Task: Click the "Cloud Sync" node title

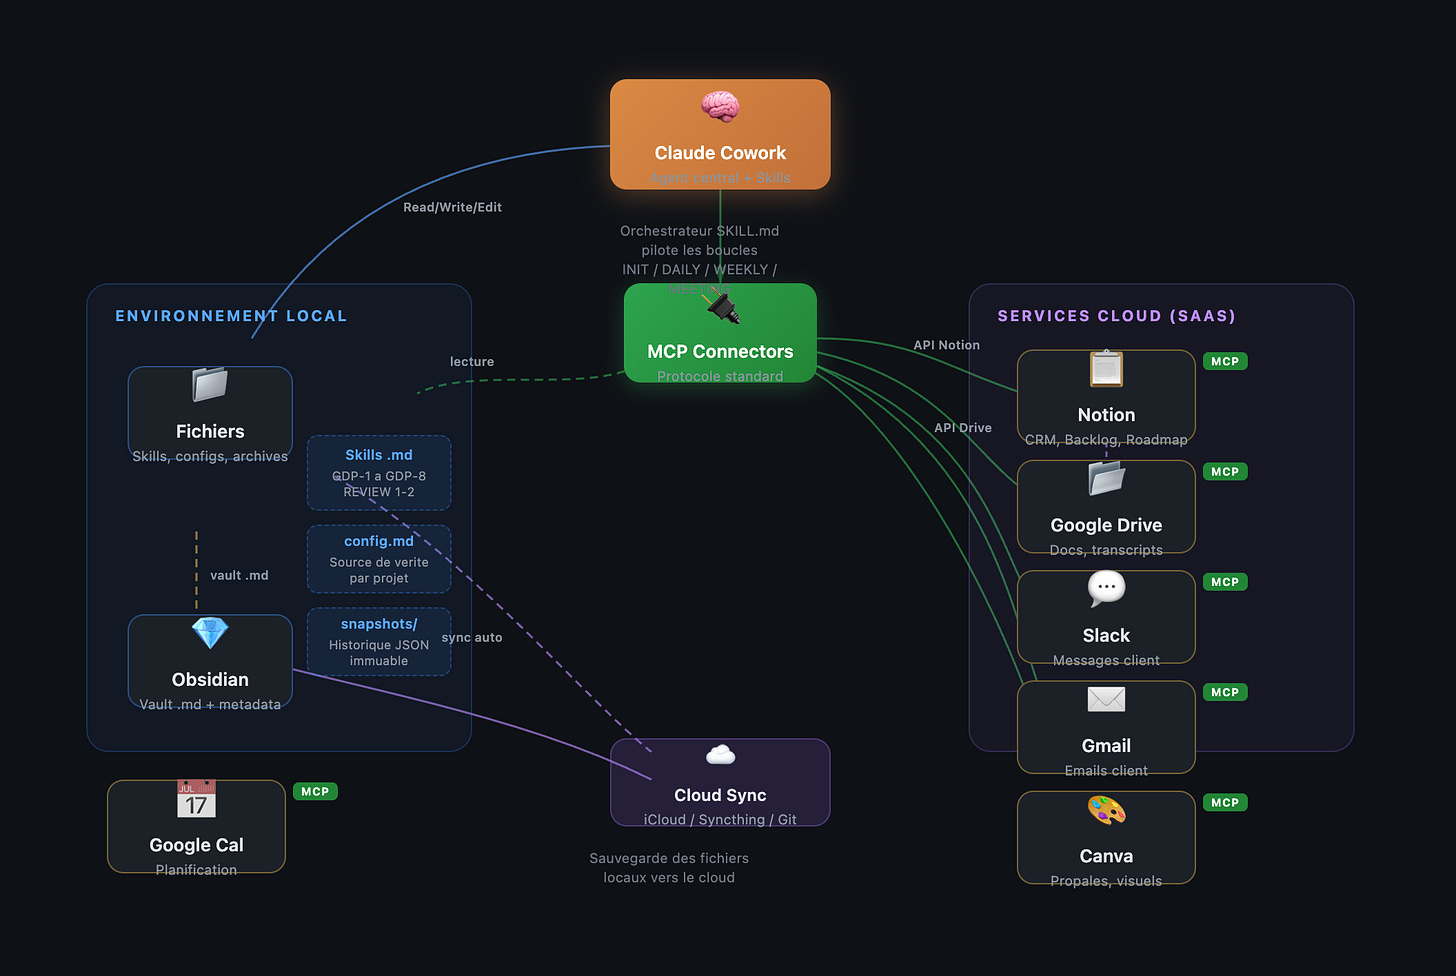Action: pos(720,795)
